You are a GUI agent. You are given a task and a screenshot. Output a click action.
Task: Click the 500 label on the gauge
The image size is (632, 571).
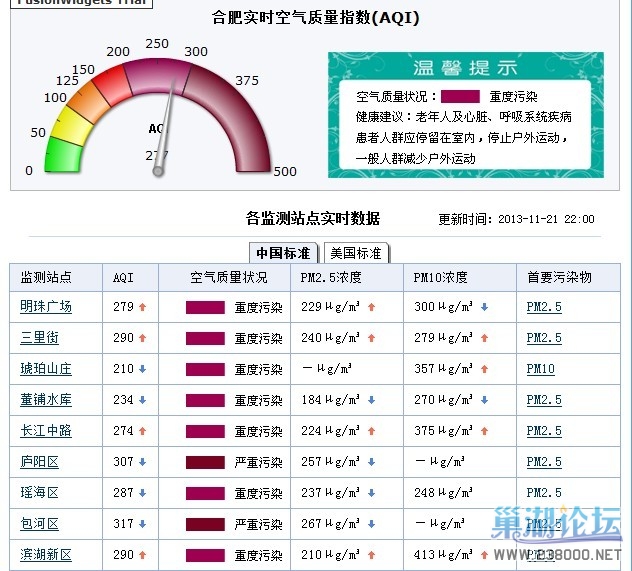(x=285, y=172)
